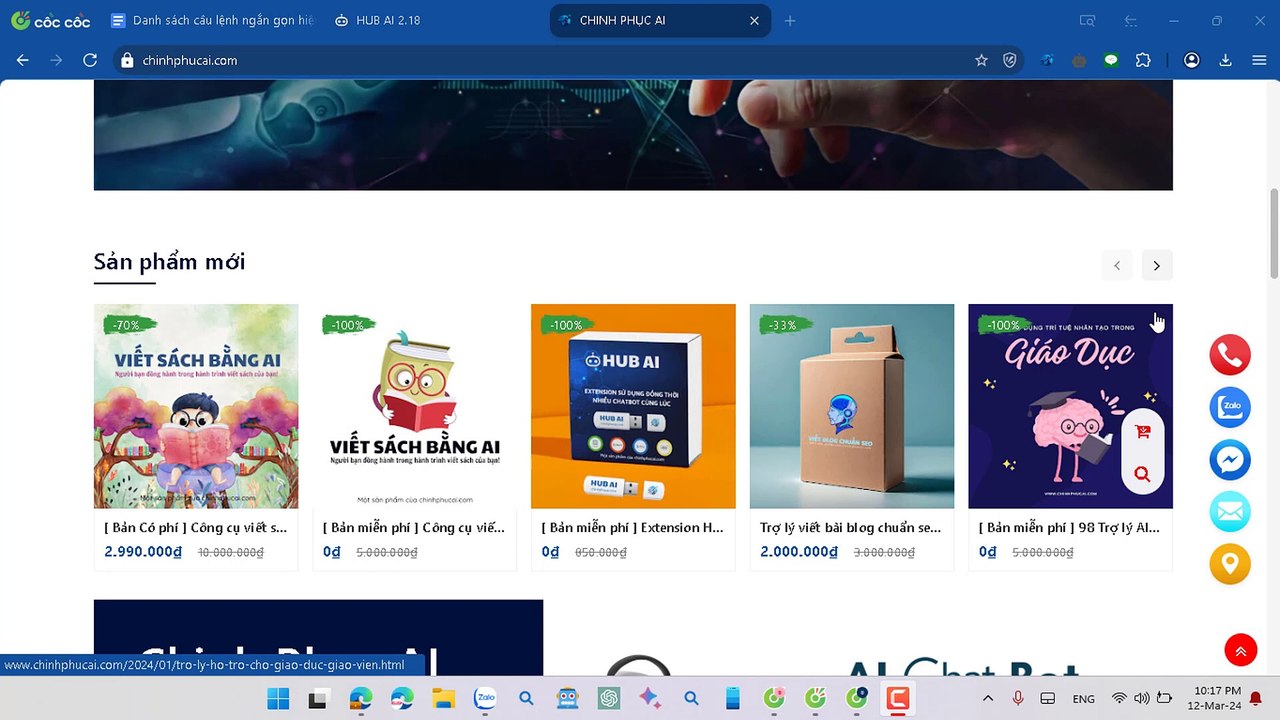1280x720 pixels.
Task: Open the orange map location floating button
Action: [x=1230, y=564]
